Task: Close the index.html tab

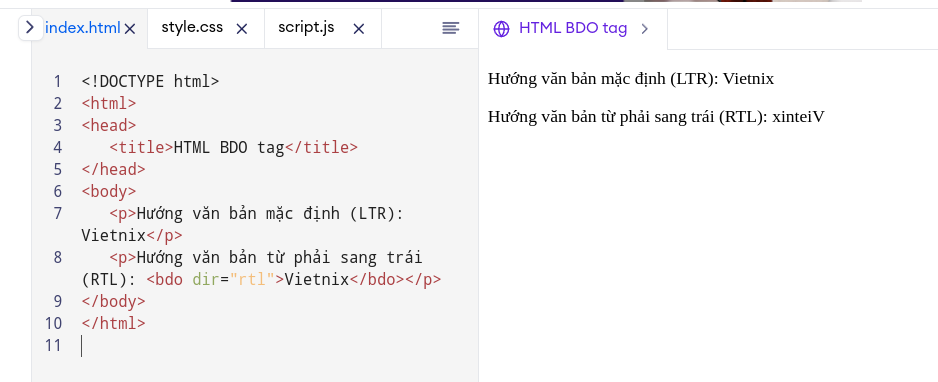Action: pyautogui.click(x=130, y=29)
